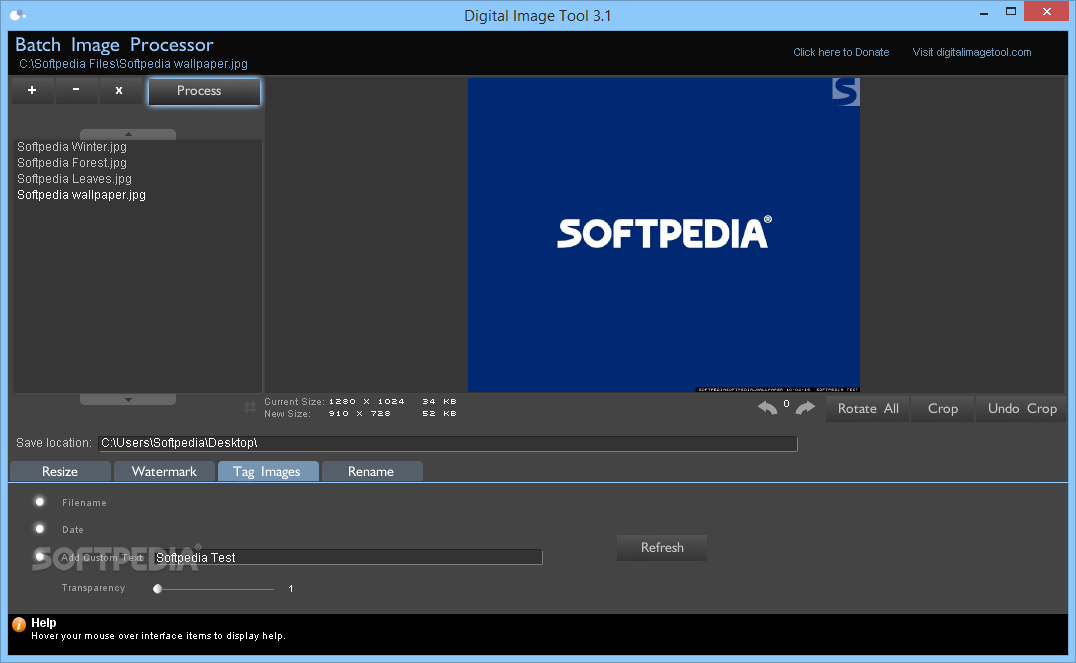Select Softpedia Leaves.jpg in the list
The width and height of the screenshot is (1076, 663).
pyautogui.click(x=74, y=179)
